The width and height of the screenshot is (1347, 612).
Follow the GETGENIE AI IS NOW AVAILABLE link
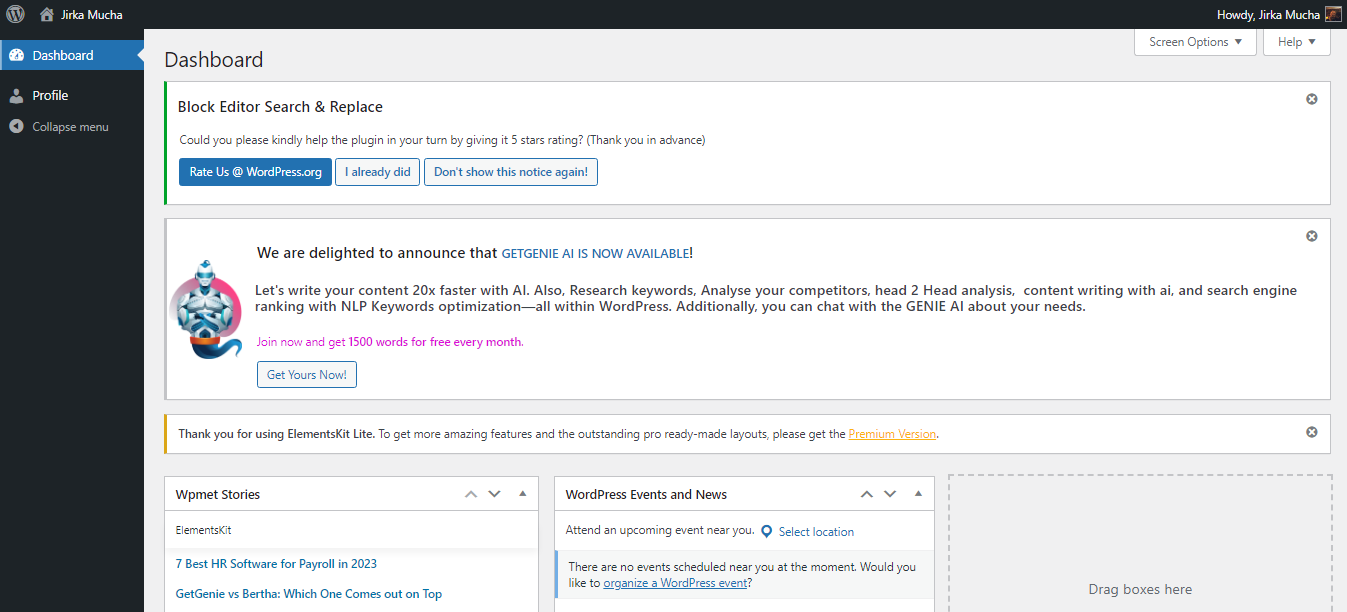point(595,254)
